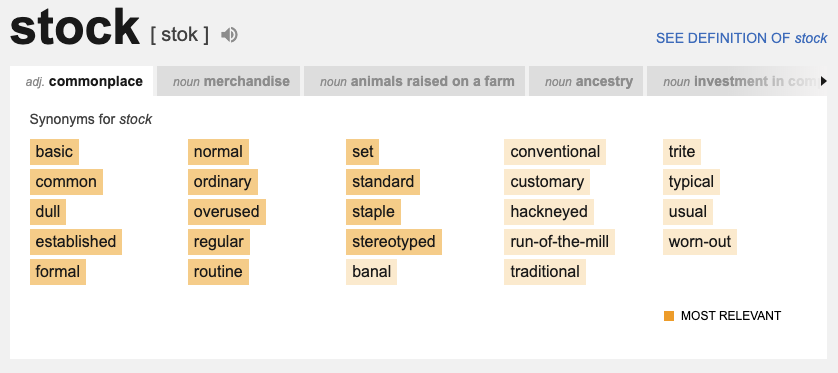The image size is (838, 373).
Task: Open the synonym 'hackneyed'
Action: (x=549, y=212)
